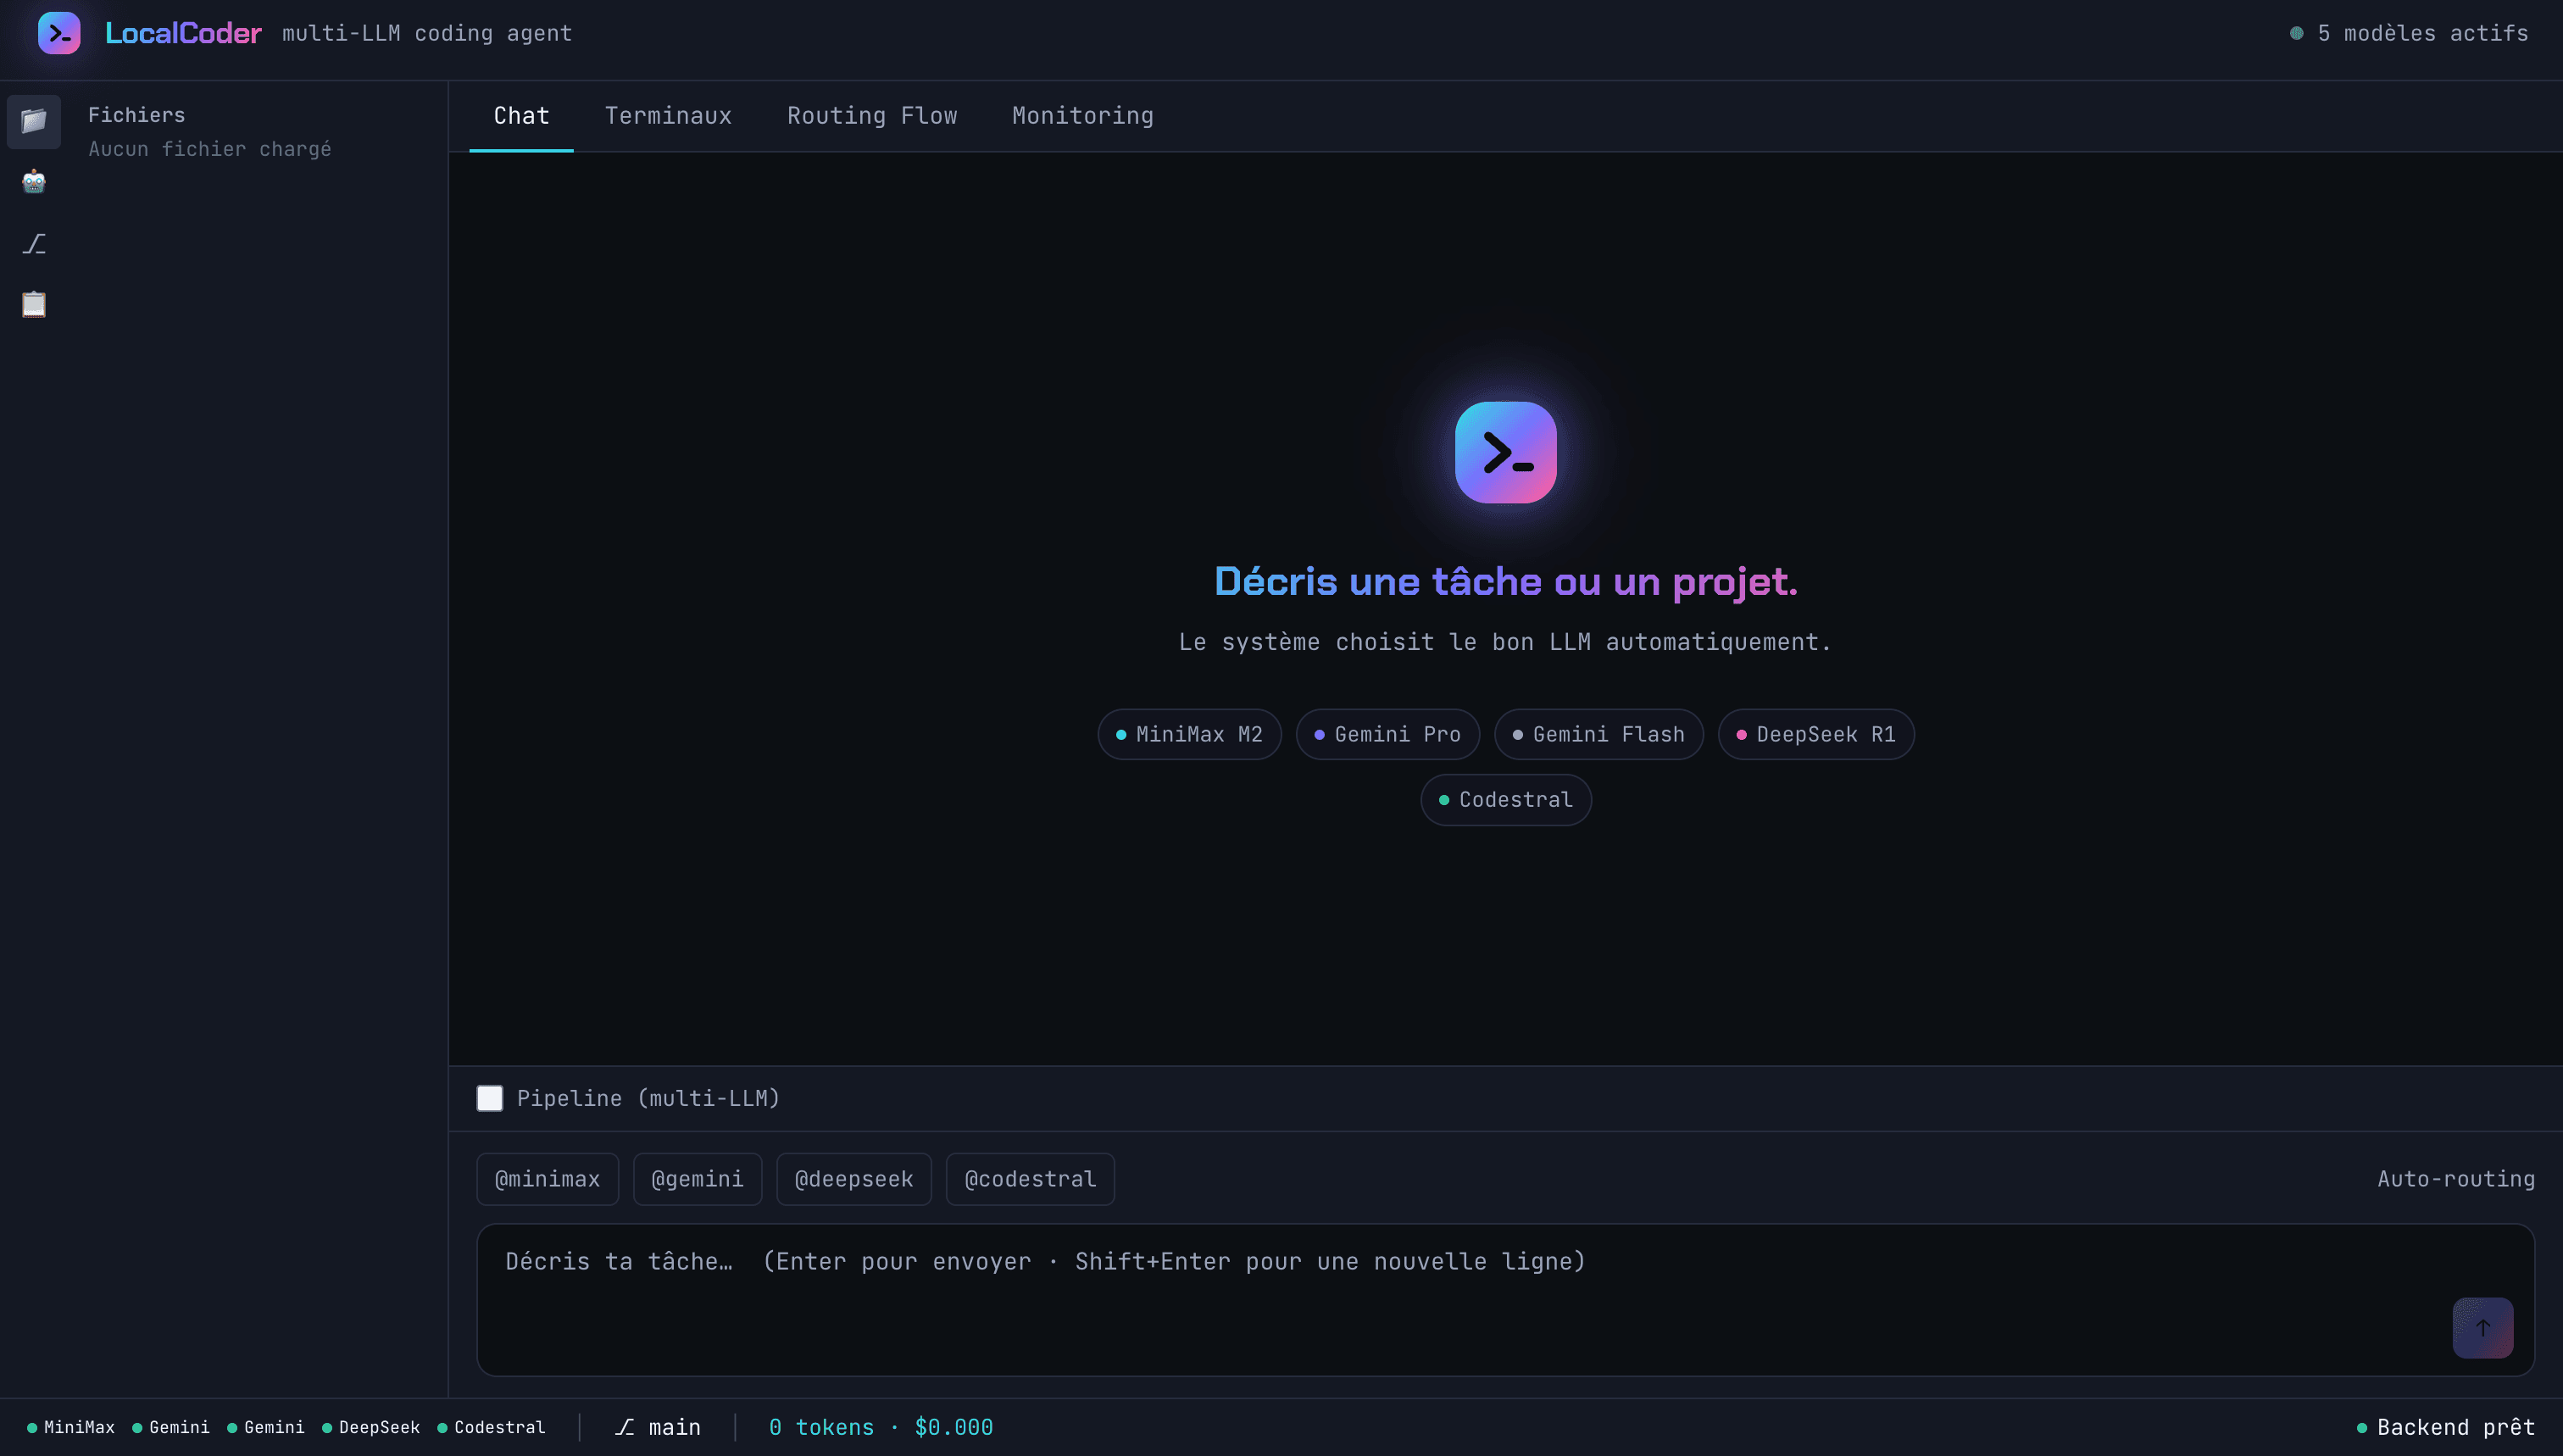Click the large terminal logo in chat area
Image resolution: width=2563 pixels, height=1456 pixels.
(x=1505, y=452)
